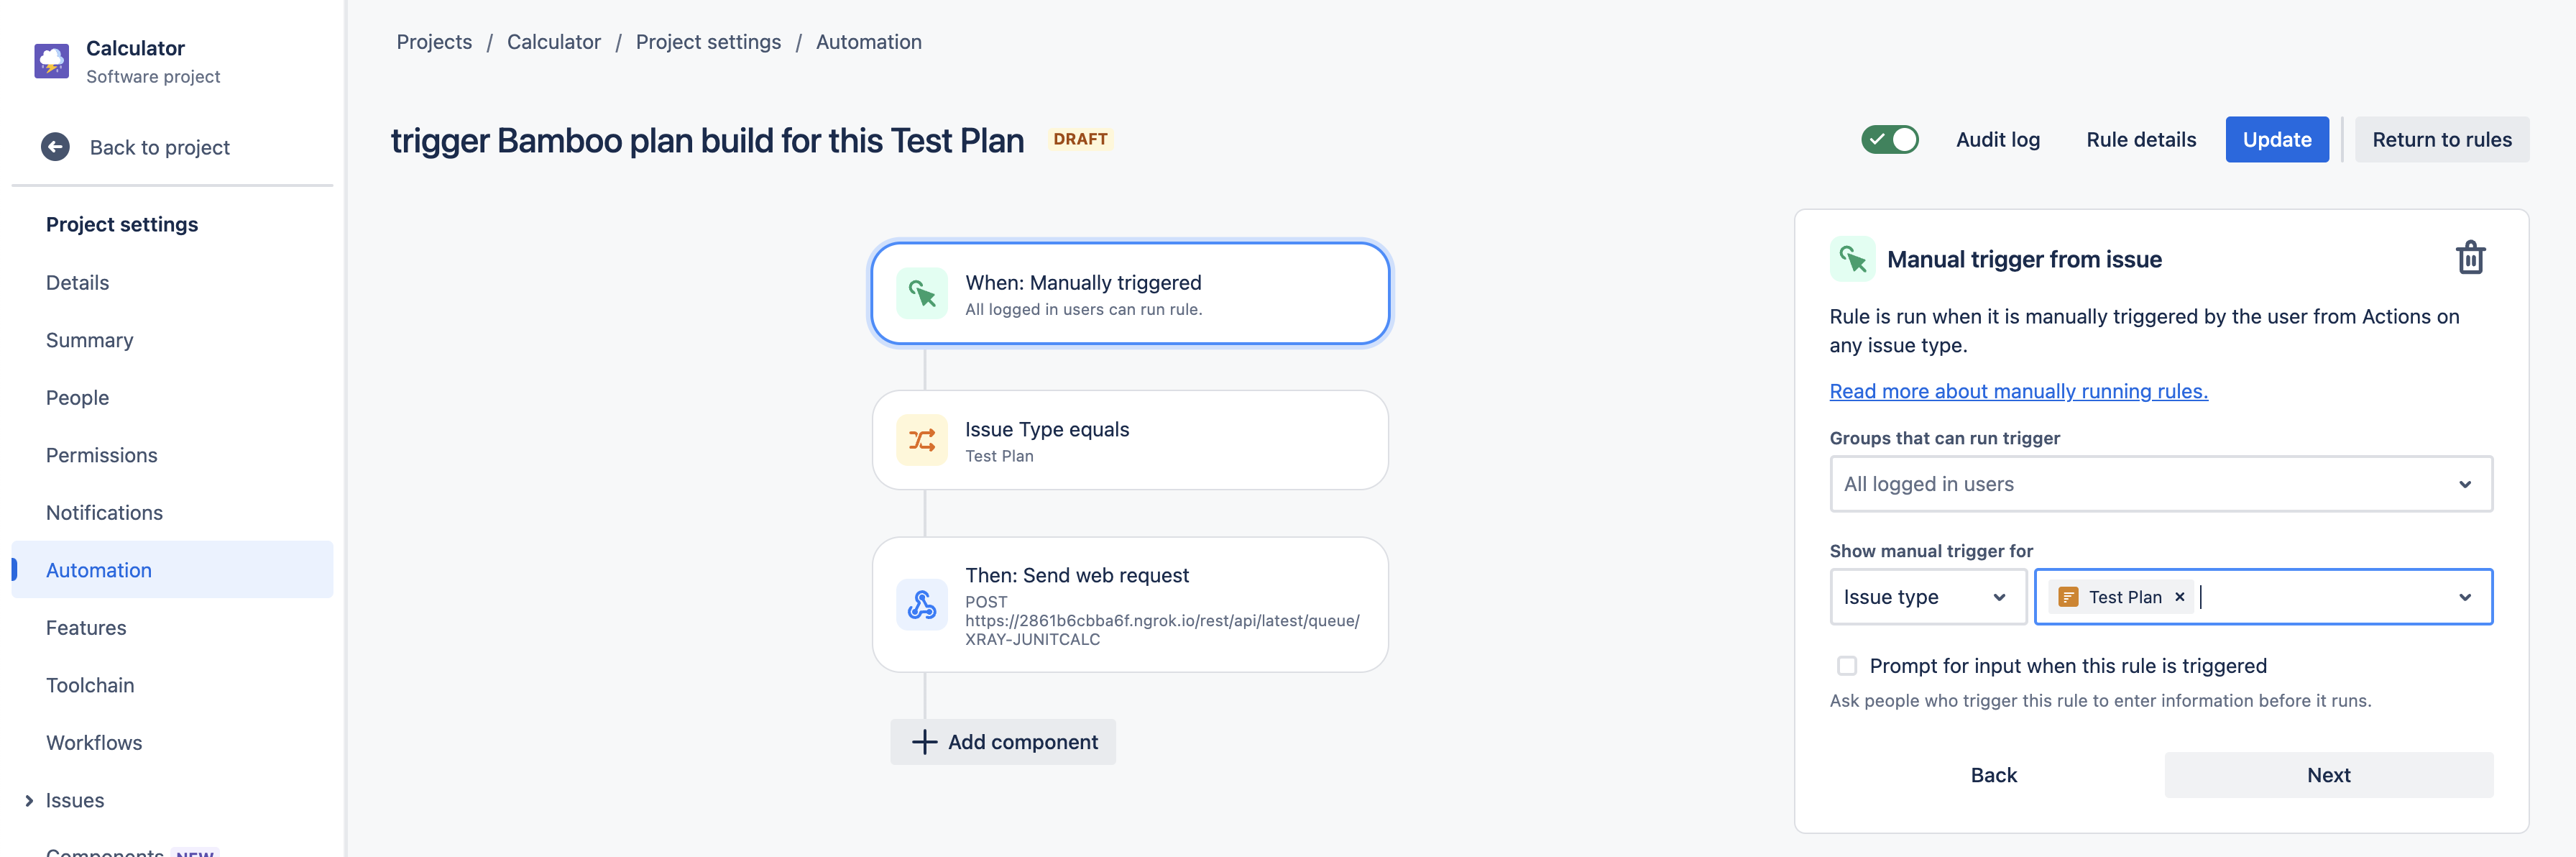Screen dimensions: 2576x857
Task: Open the Issue type dropdown
Action: pos(1927,597)
